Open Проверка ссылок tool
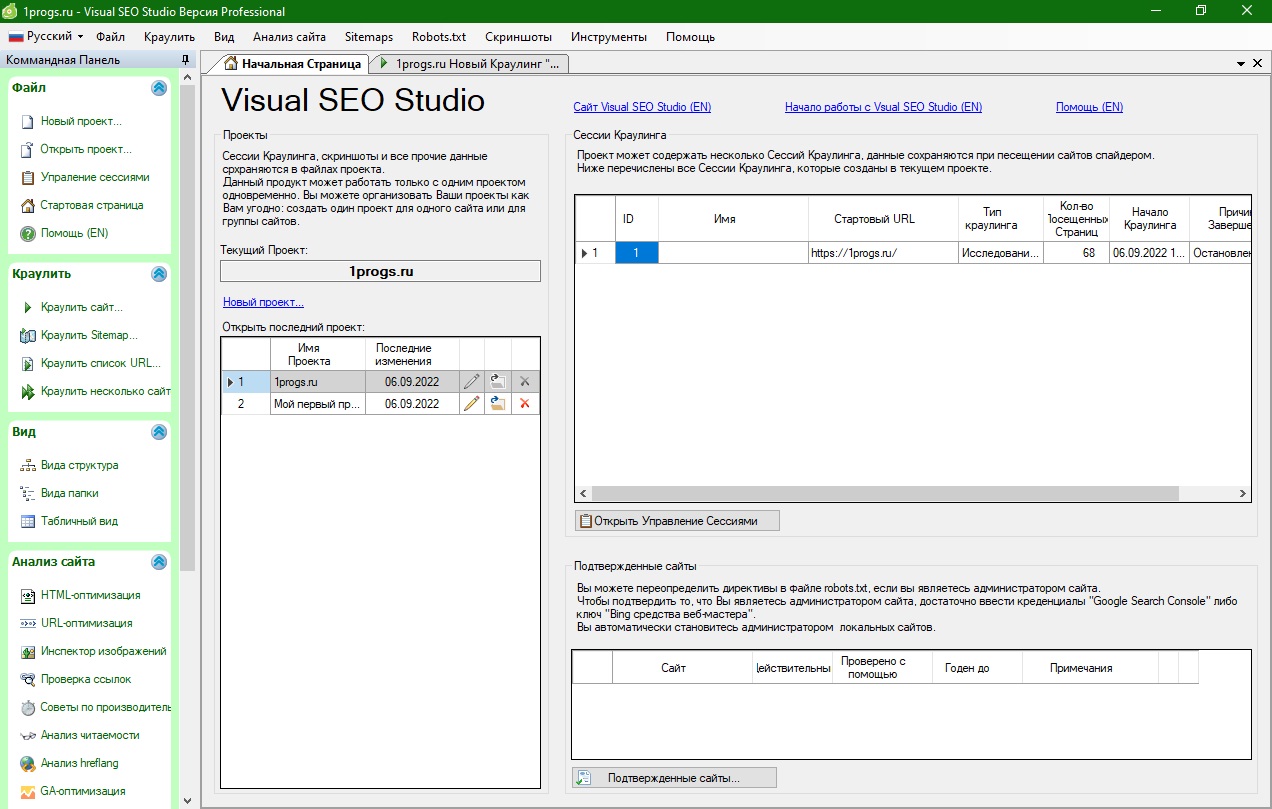 coord(86,679)
